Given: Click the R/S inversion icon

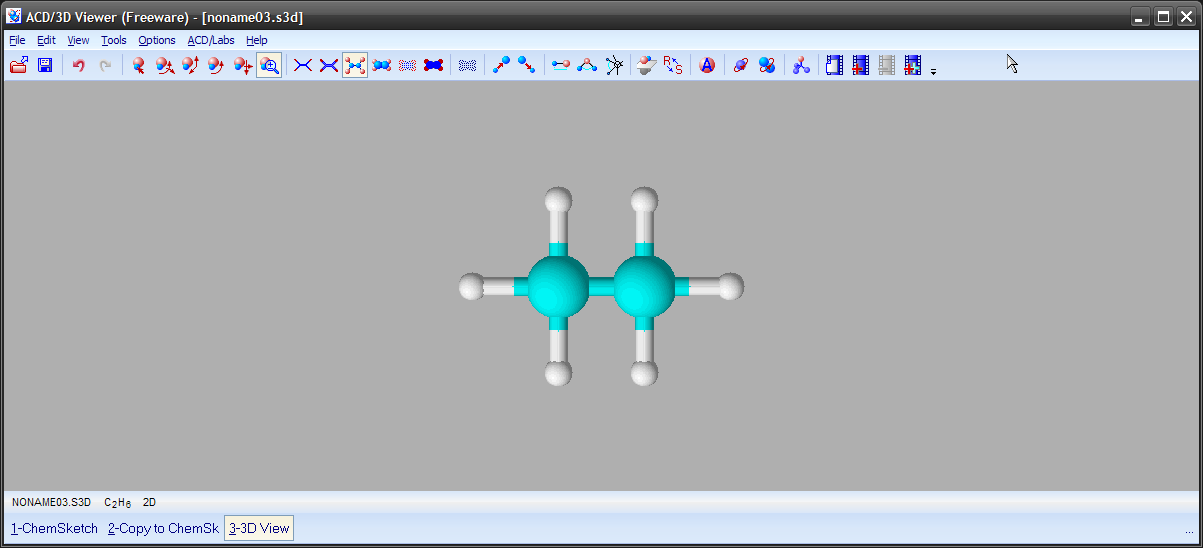Looking at the screenshot, I should click(x=673, y=66).
